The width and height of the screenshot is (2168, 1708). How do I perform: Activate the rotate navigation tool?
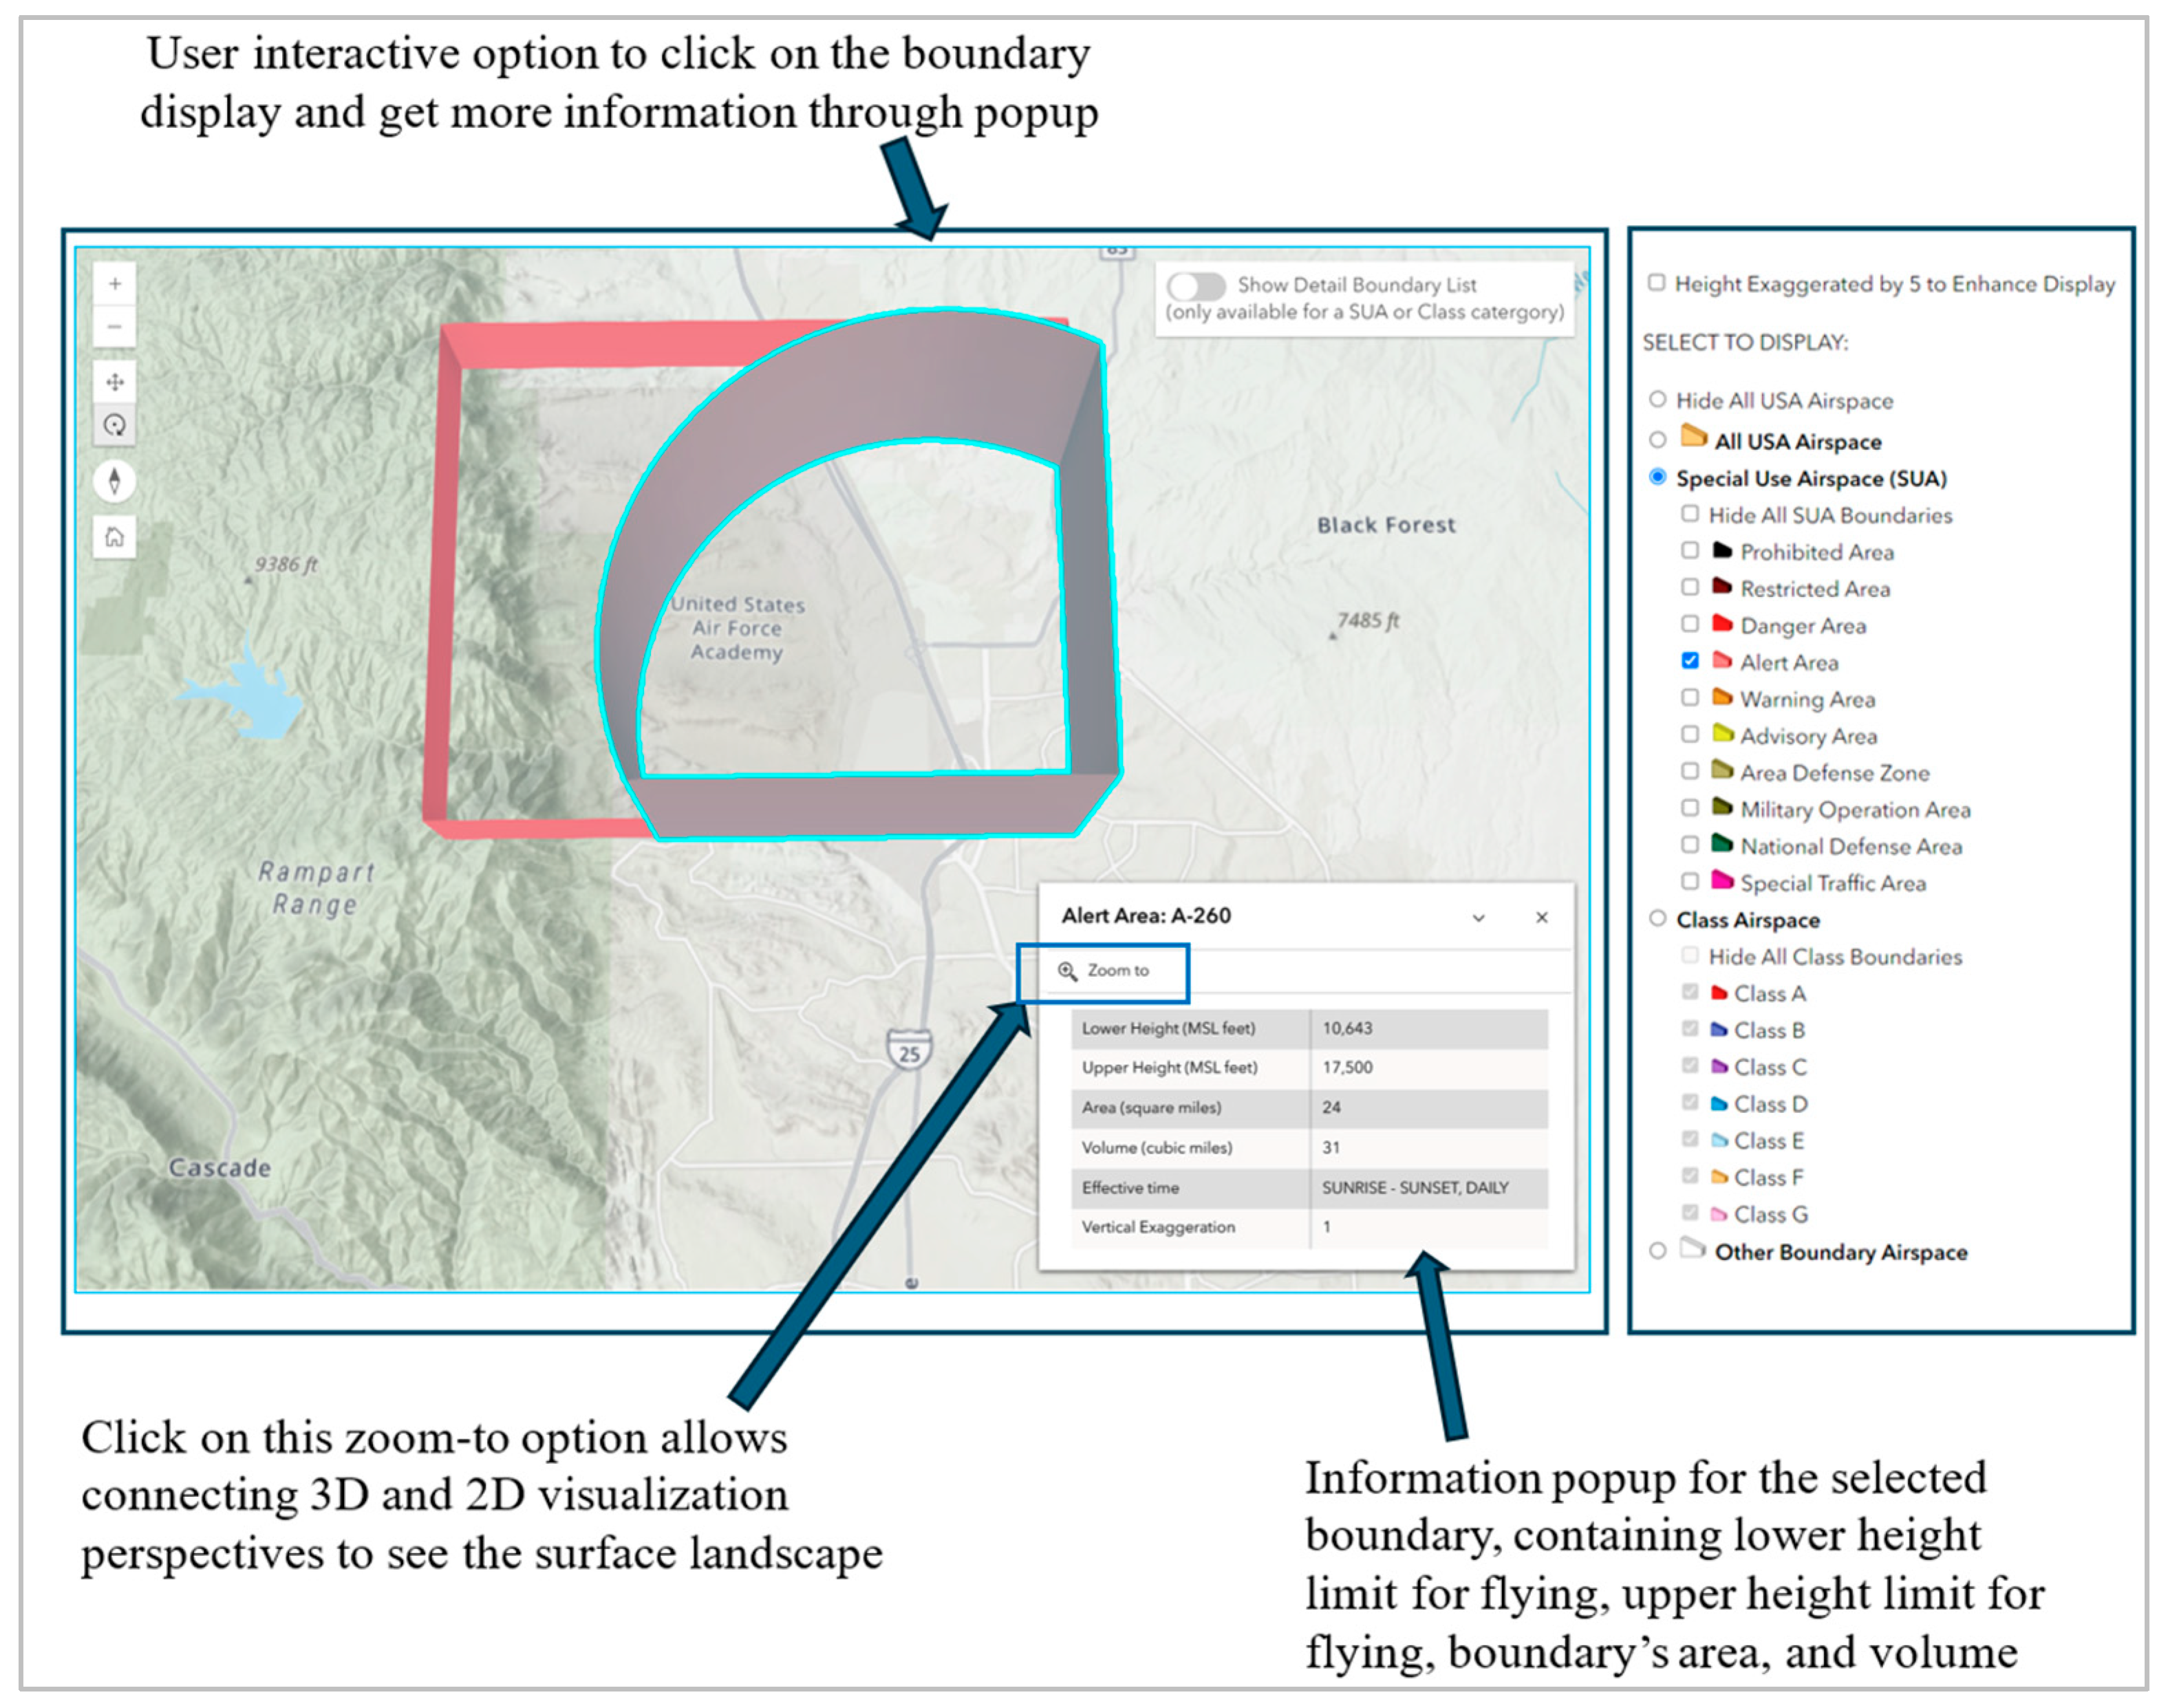click(115, 425)
